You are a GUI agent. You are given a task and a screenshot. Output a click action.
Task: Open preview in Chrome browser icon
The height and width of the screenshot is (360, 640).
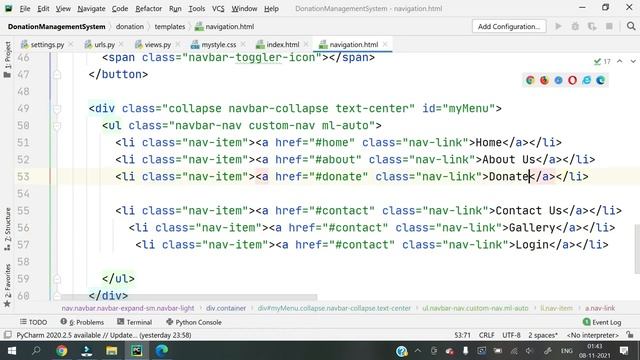tap(530, 80)
